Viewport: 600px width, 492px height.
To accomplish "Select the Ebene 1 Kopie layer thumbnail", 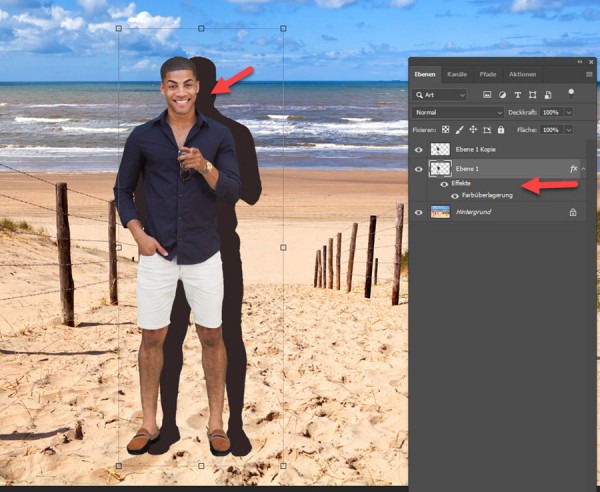I will [x=440, y=149].
